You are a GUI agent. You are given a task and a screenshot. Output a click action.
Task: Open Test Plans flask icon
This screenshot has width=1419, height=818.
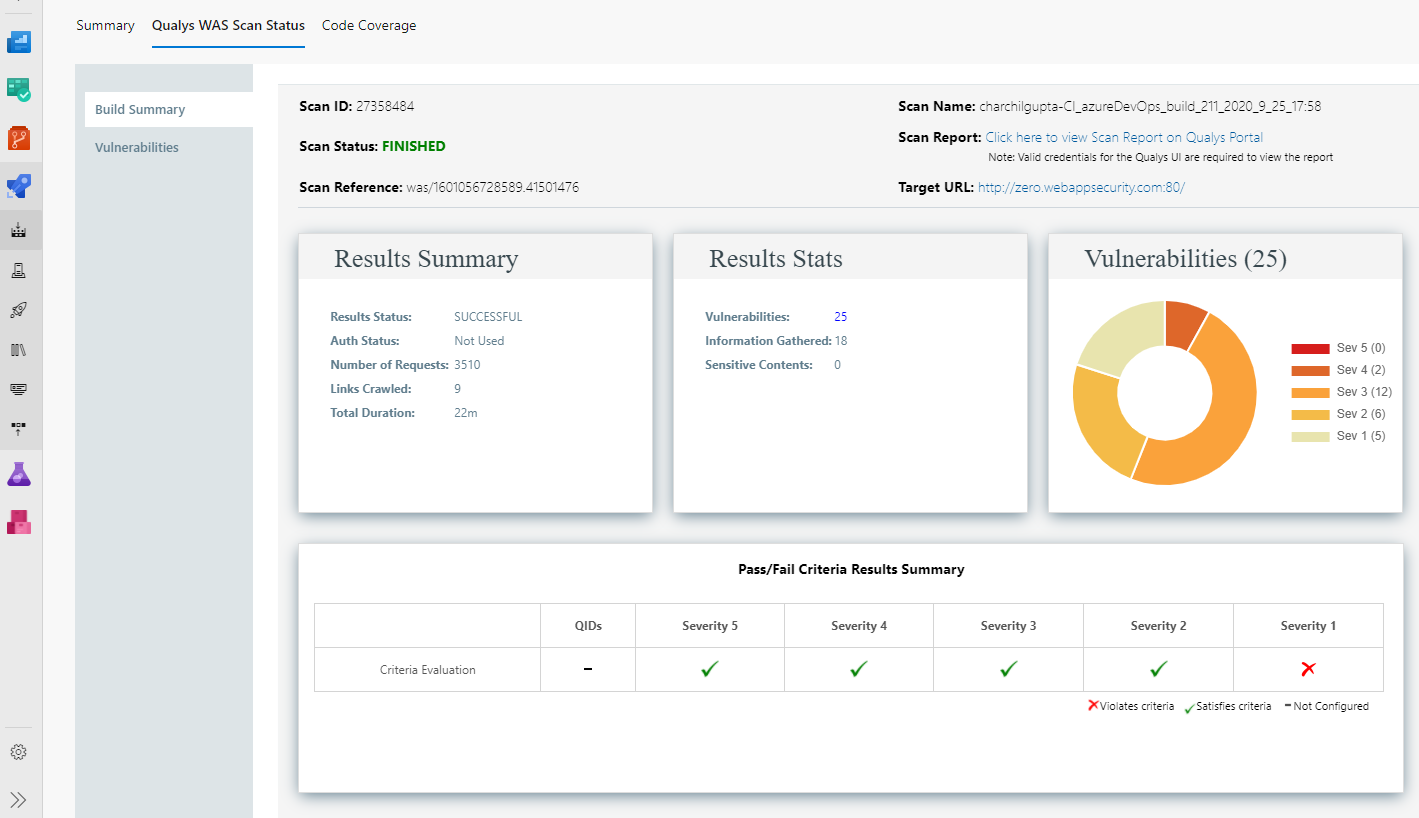point(20,474)
